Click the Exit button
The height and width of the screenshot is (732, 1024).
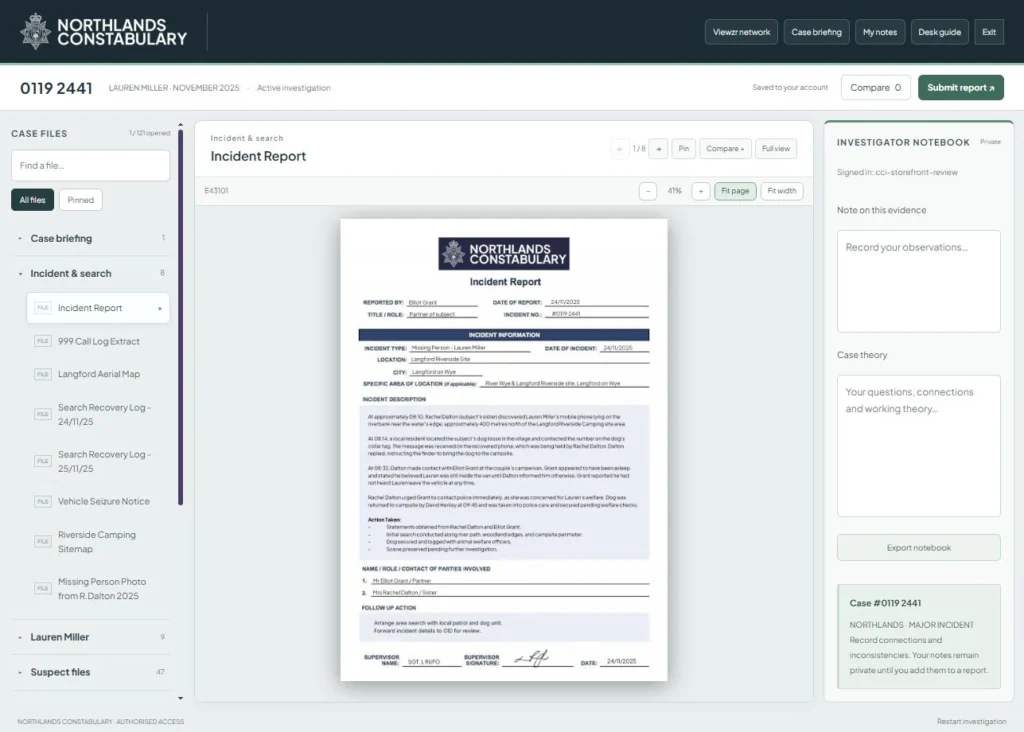click(989, 32)
